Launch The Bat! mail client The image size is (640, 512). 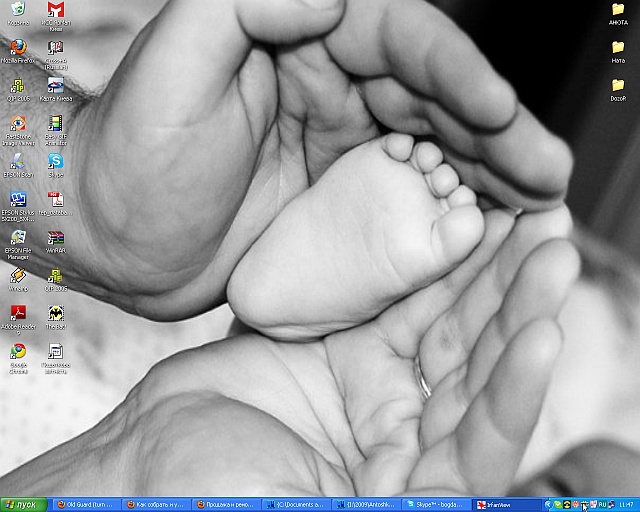pos(56,317)
